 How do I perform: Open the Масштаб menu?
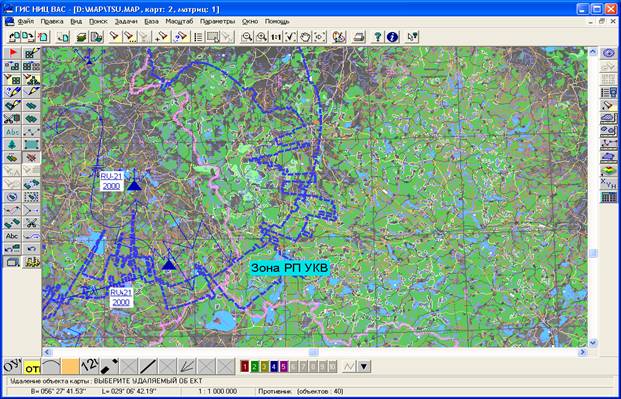tap(179, 21)
